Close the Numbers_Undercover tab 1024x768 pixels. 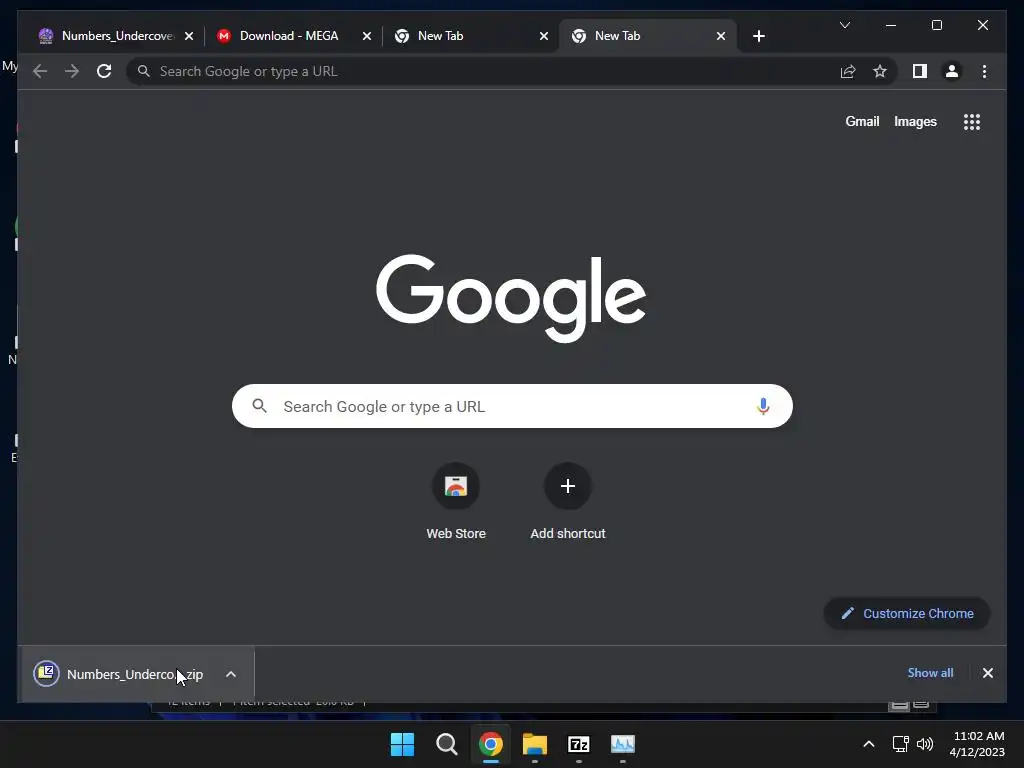(x=189, y=36)
